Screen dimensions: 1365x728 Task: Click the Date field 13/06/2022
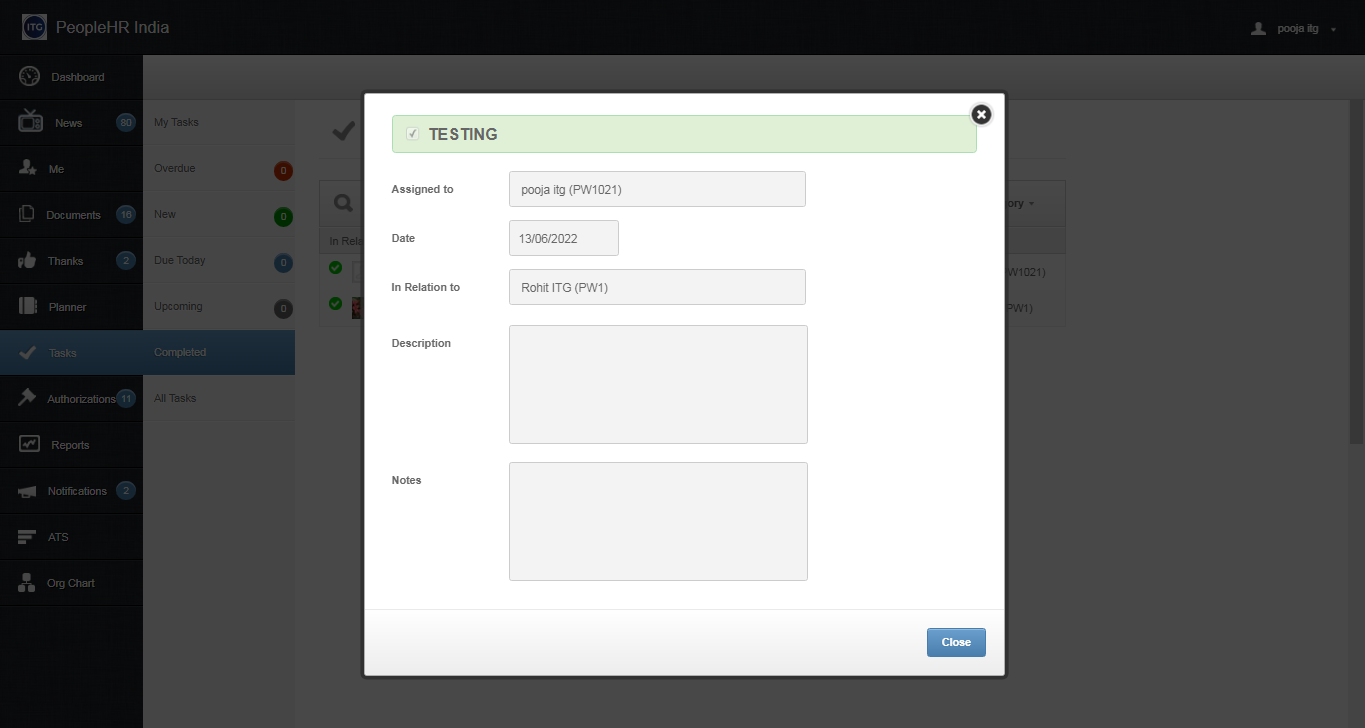click(564, 238)
